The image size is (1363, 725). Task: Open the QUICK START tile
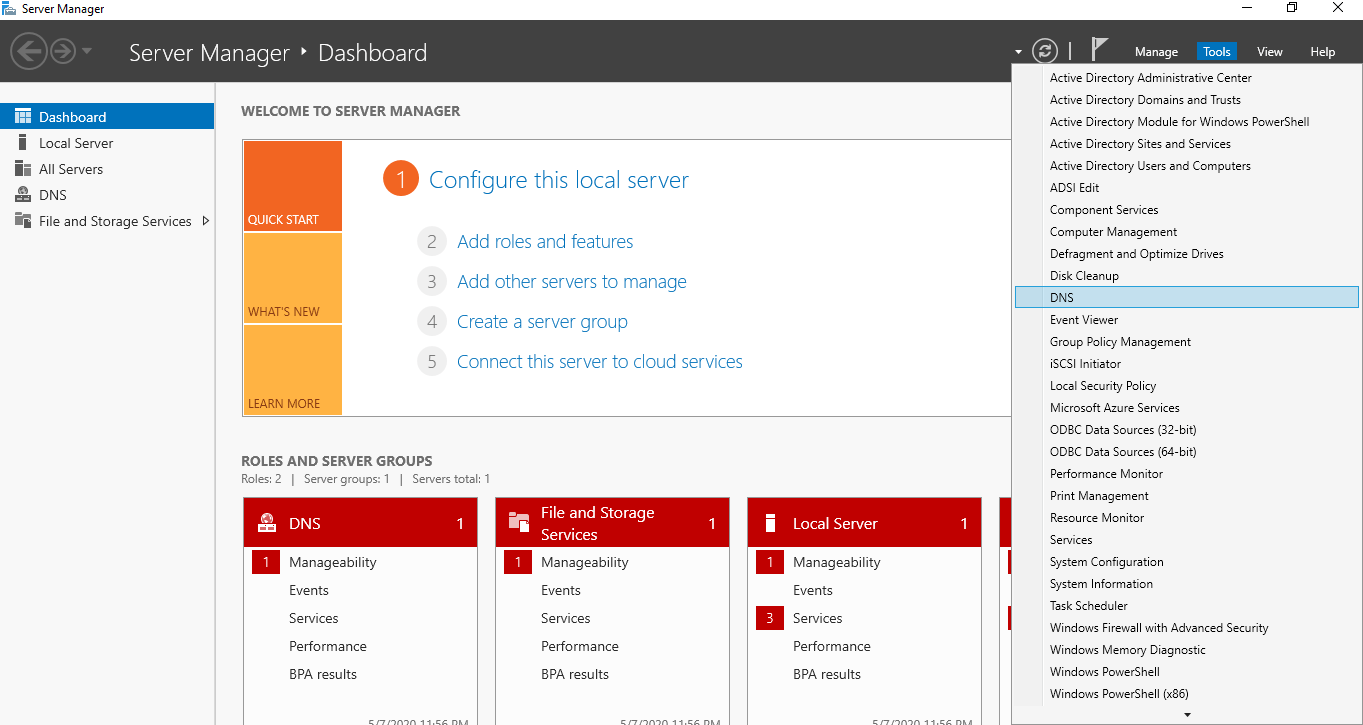[292, 186]
